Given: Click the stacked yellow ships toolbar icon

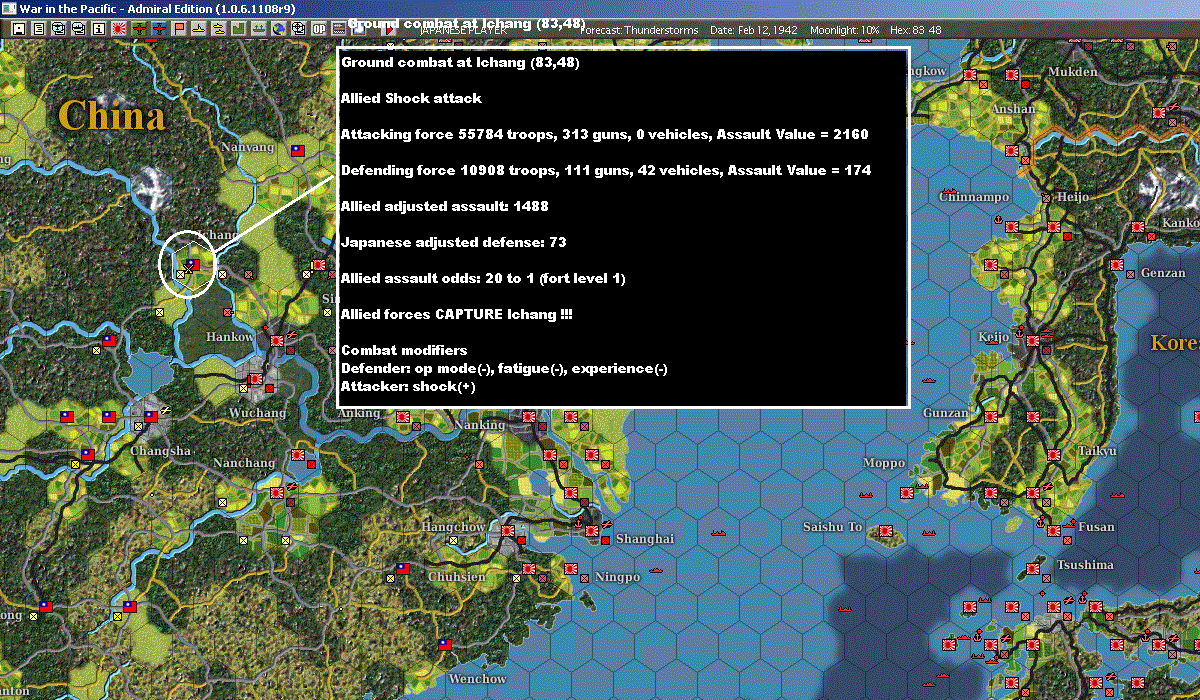Looking at the screenshot, I should [x=219, y=28].
